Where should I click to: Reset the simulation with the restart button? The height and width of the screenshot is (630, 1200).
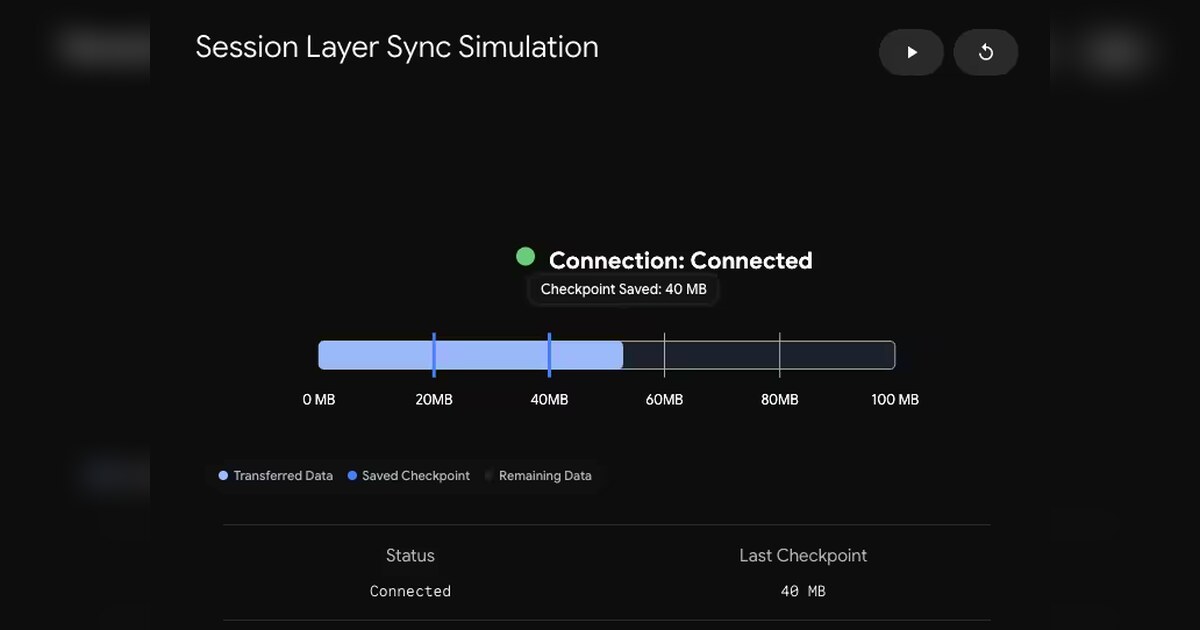(x=985, y=52)
